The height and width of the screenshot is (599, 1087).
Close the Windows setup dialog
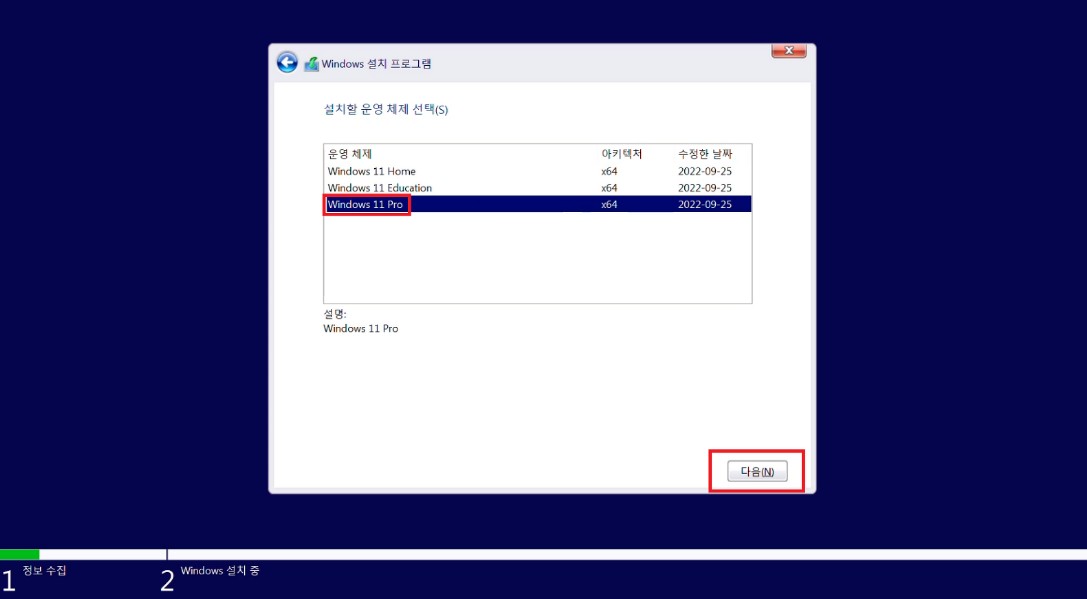click(789, 51)
